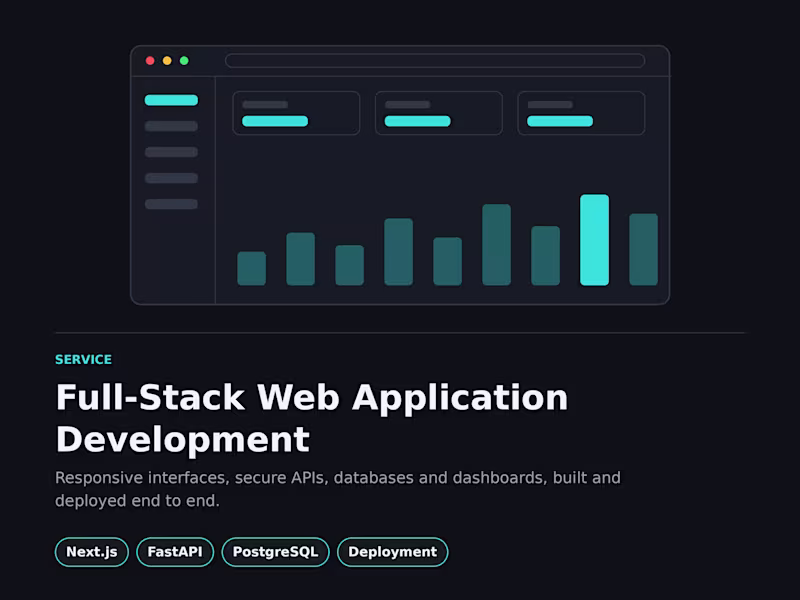Image resolution: width=800 pixels, height=600 pixels.
Task: Click the Full-Stack Web Application Development heading
Action: click(x=312, y=418)
